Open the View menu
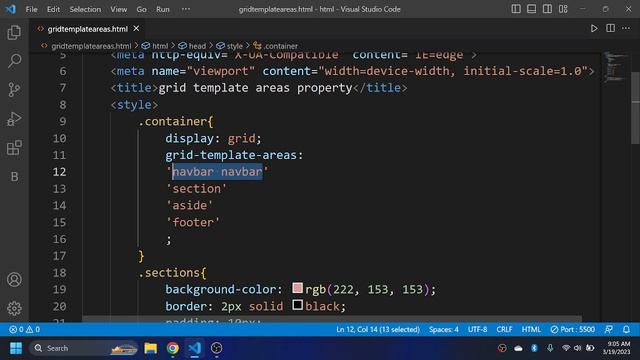640x360 pixels. [x=118, y=9]
